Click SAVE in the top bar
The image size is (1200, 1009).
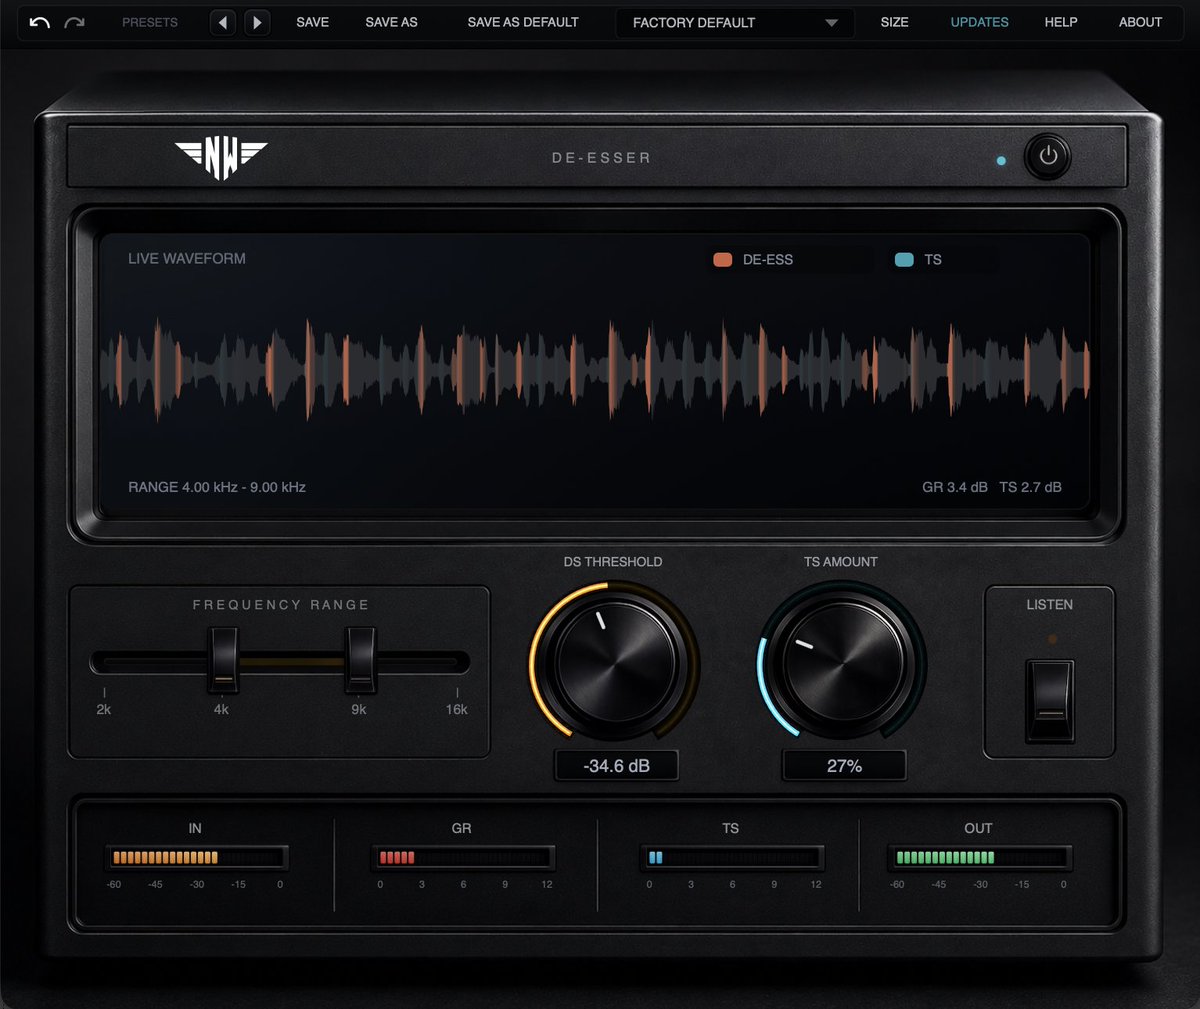tap(312, 22)
